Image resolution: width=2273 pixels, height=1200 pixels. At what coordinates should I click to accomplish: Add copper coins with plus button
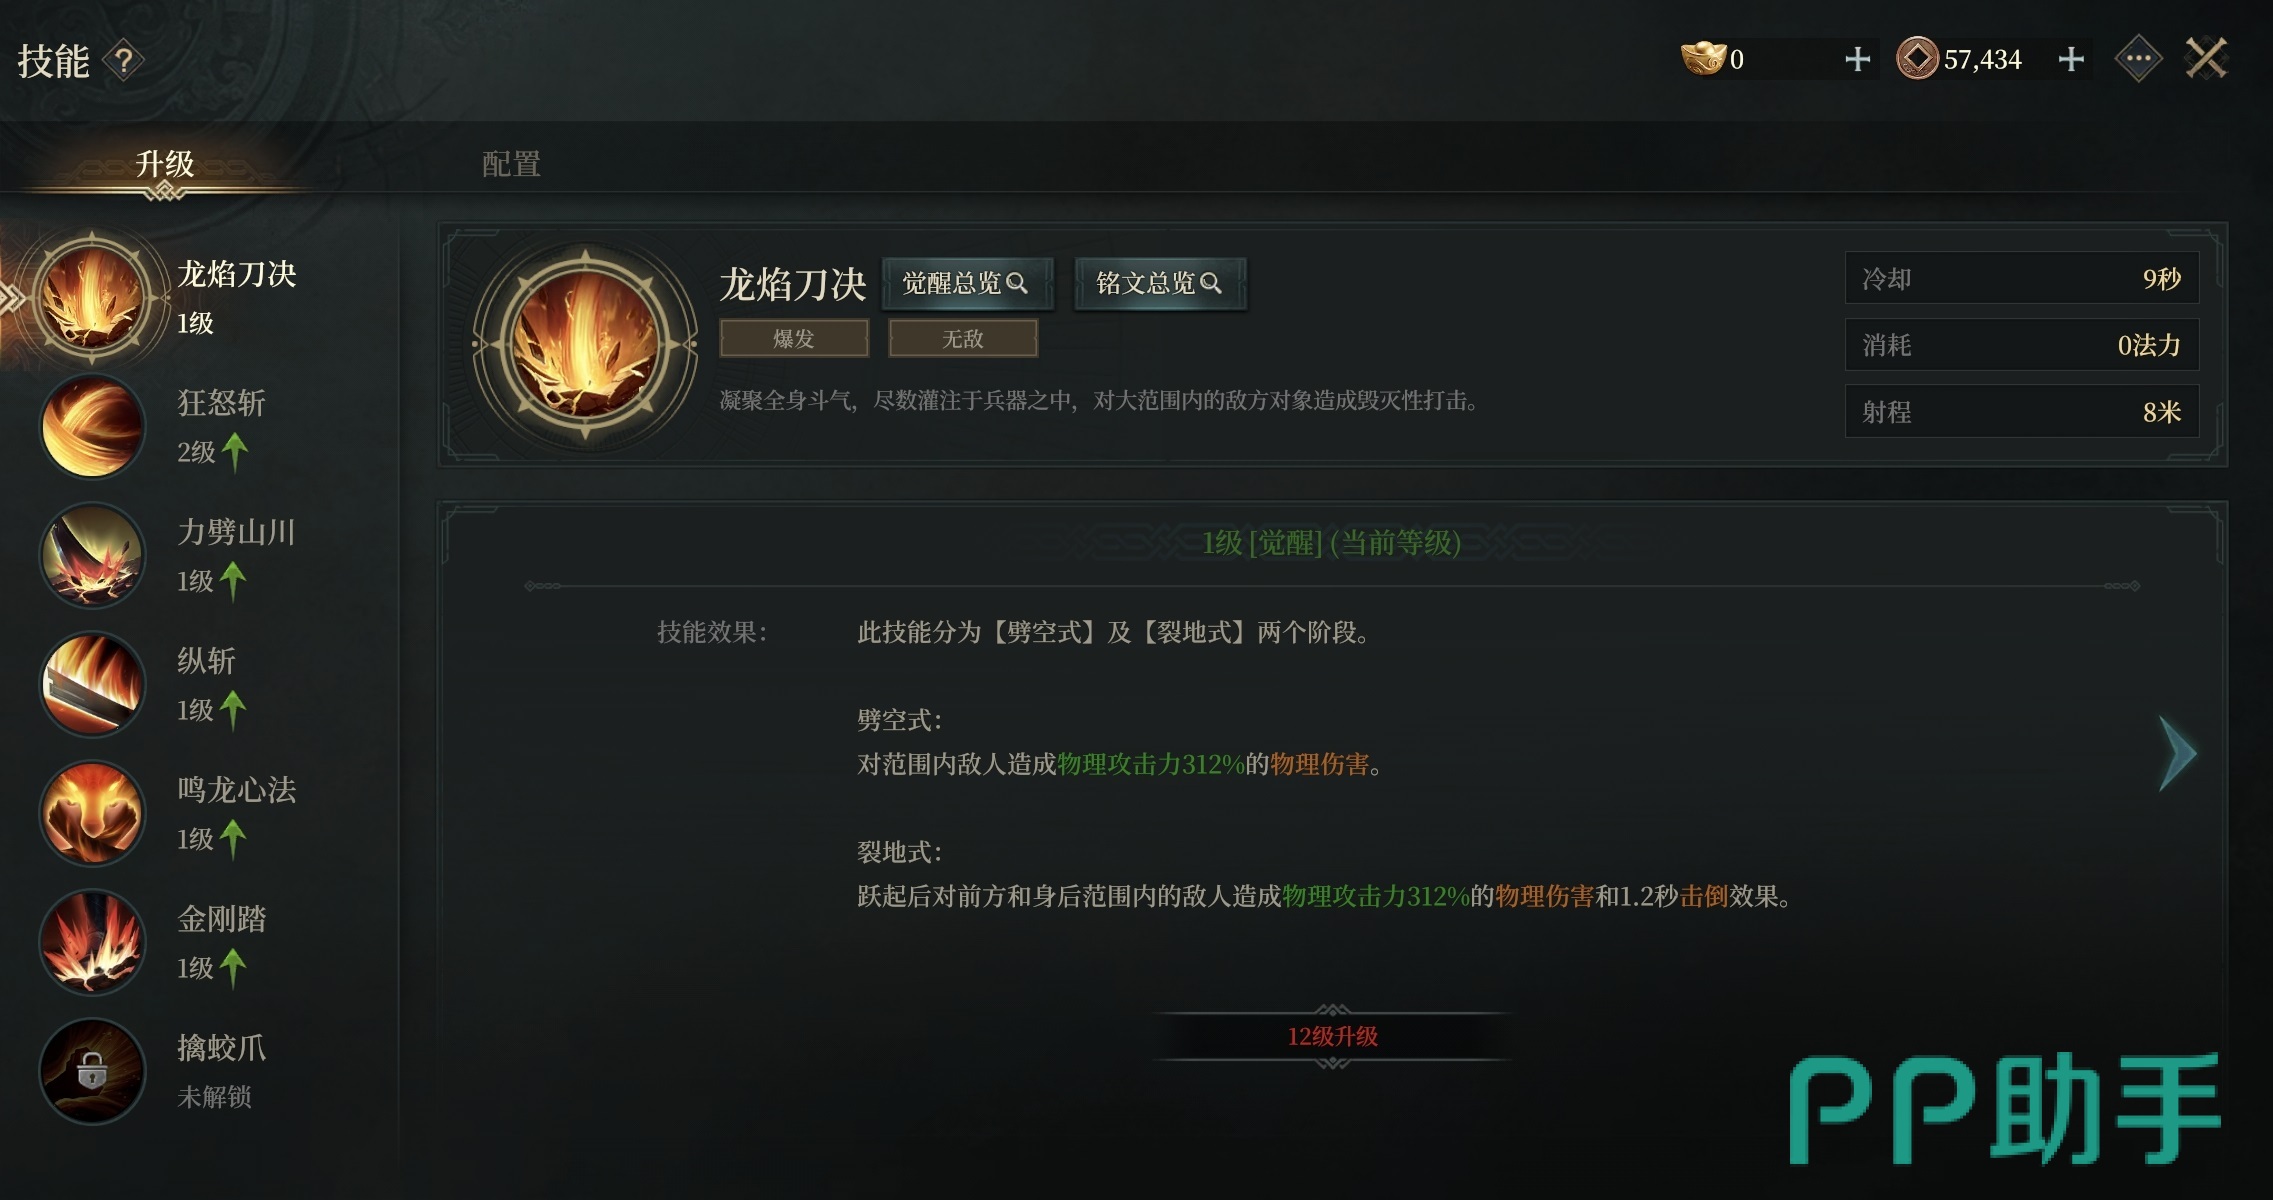2071,59
